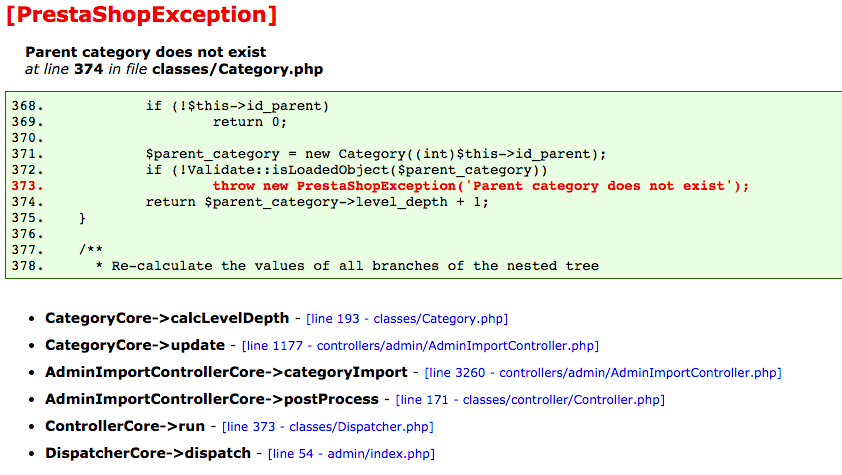Screen dimensions: 842x475
Task: Click code line 369 'return 0;'
Action: tap(250, 122)
